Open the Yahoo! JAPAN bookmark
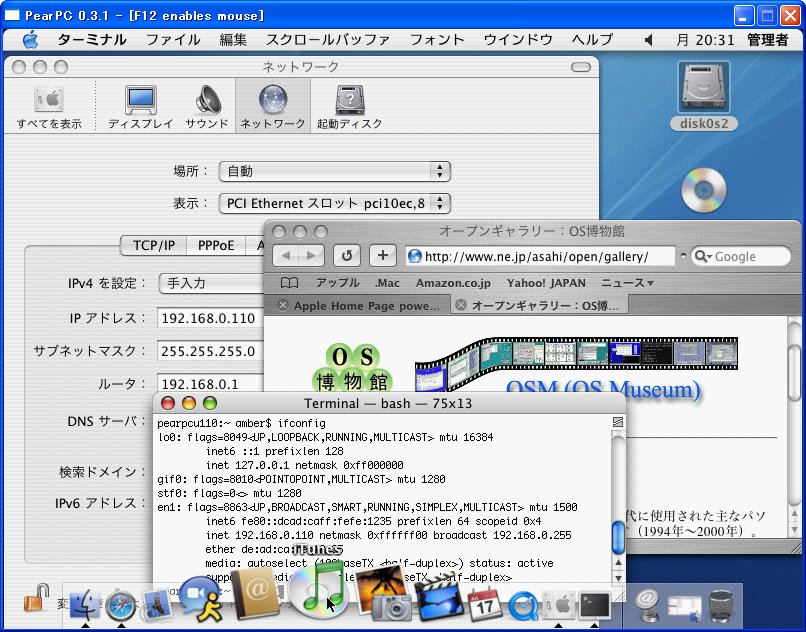Image resolution: width=806 pixels, height=632 pixels. click(546, 283)
